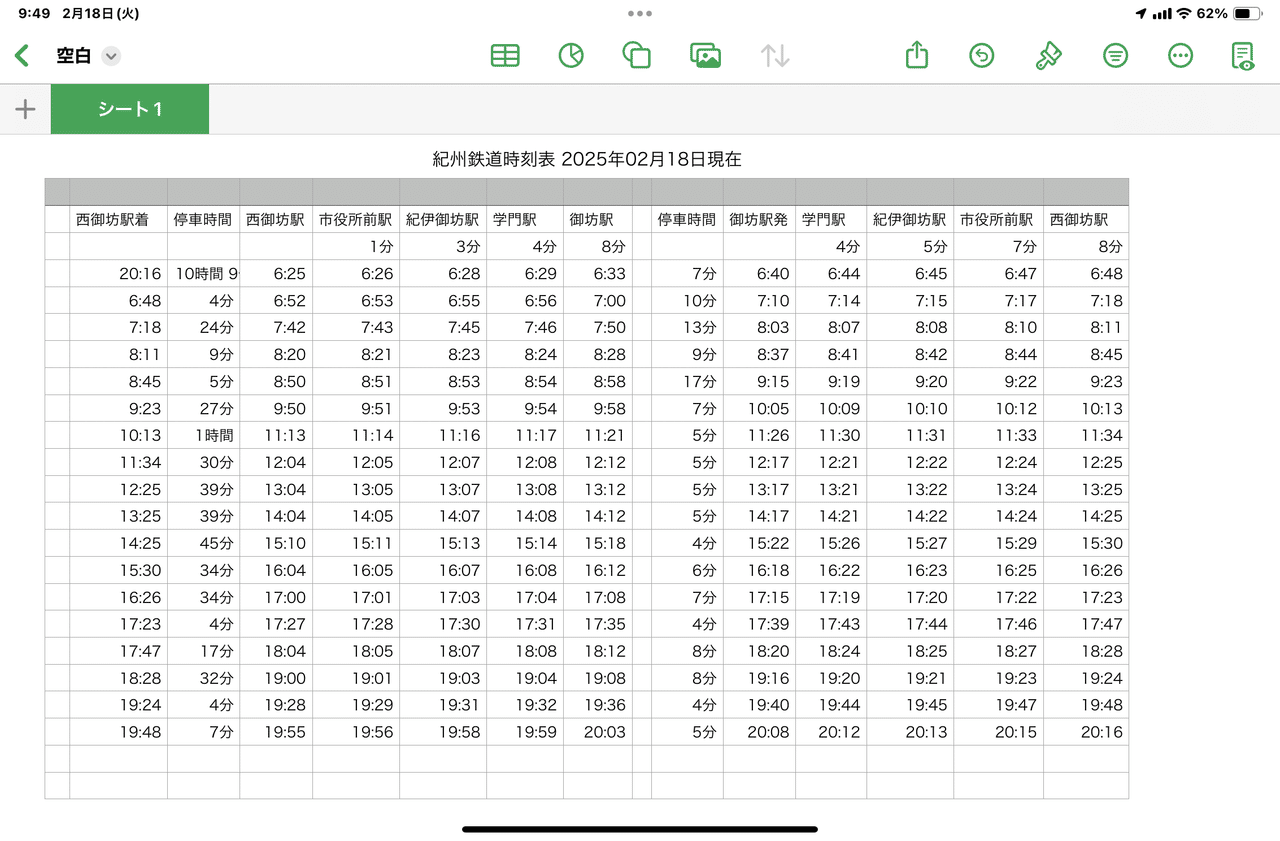Viewport: 1280px width, 841px height.
Task: Select the table title 紀州鉄道時刻表 2025年02月18日現在
Action: 587,159
